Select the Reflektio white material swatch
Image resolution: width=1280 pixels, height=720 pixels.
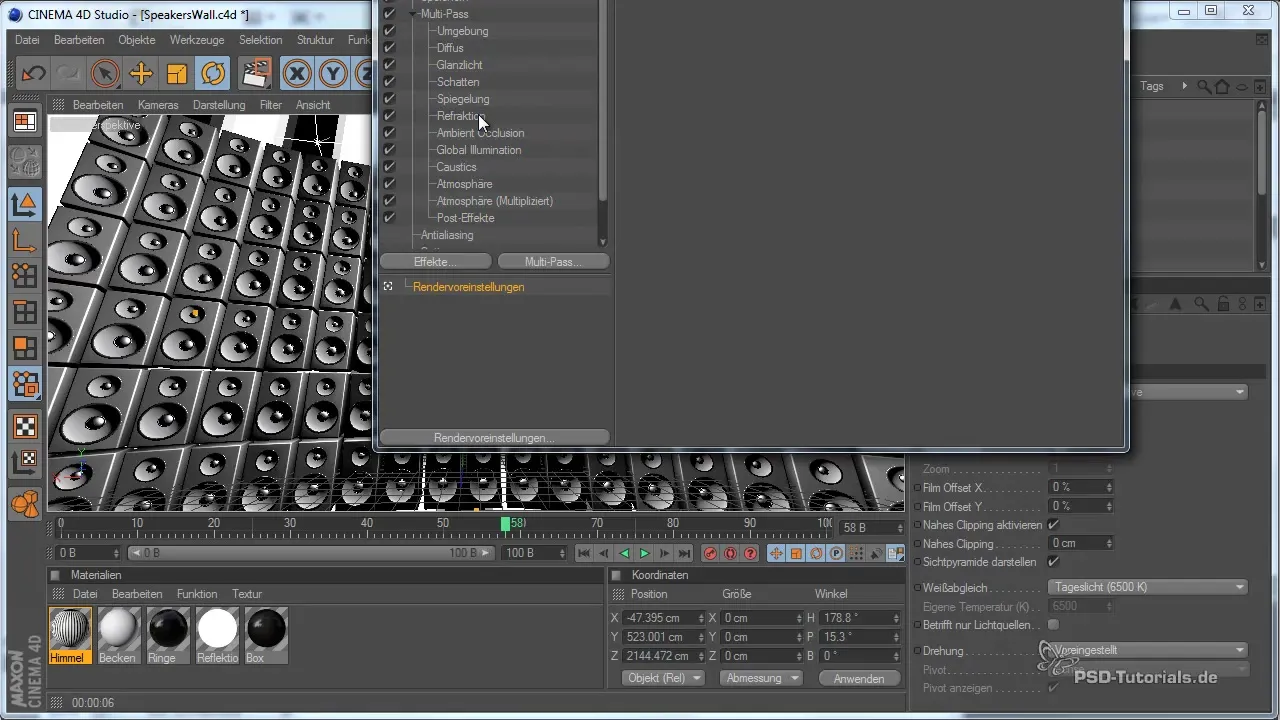click(x=217, y=636)
